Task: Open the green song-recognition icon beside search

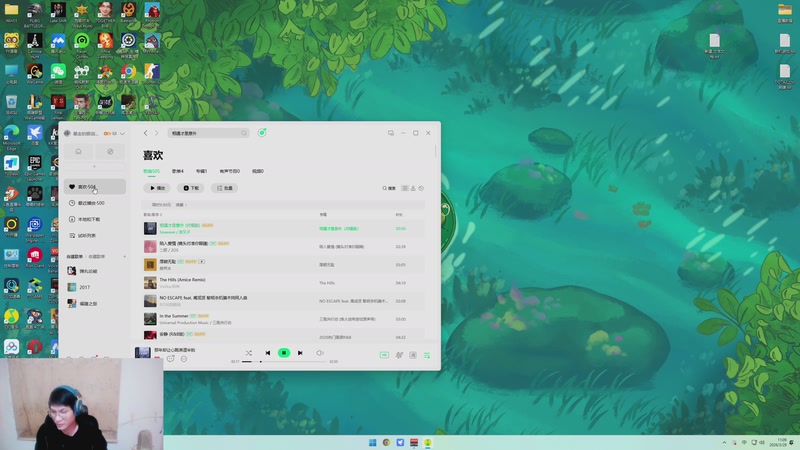Action: [x=262, y=133]
